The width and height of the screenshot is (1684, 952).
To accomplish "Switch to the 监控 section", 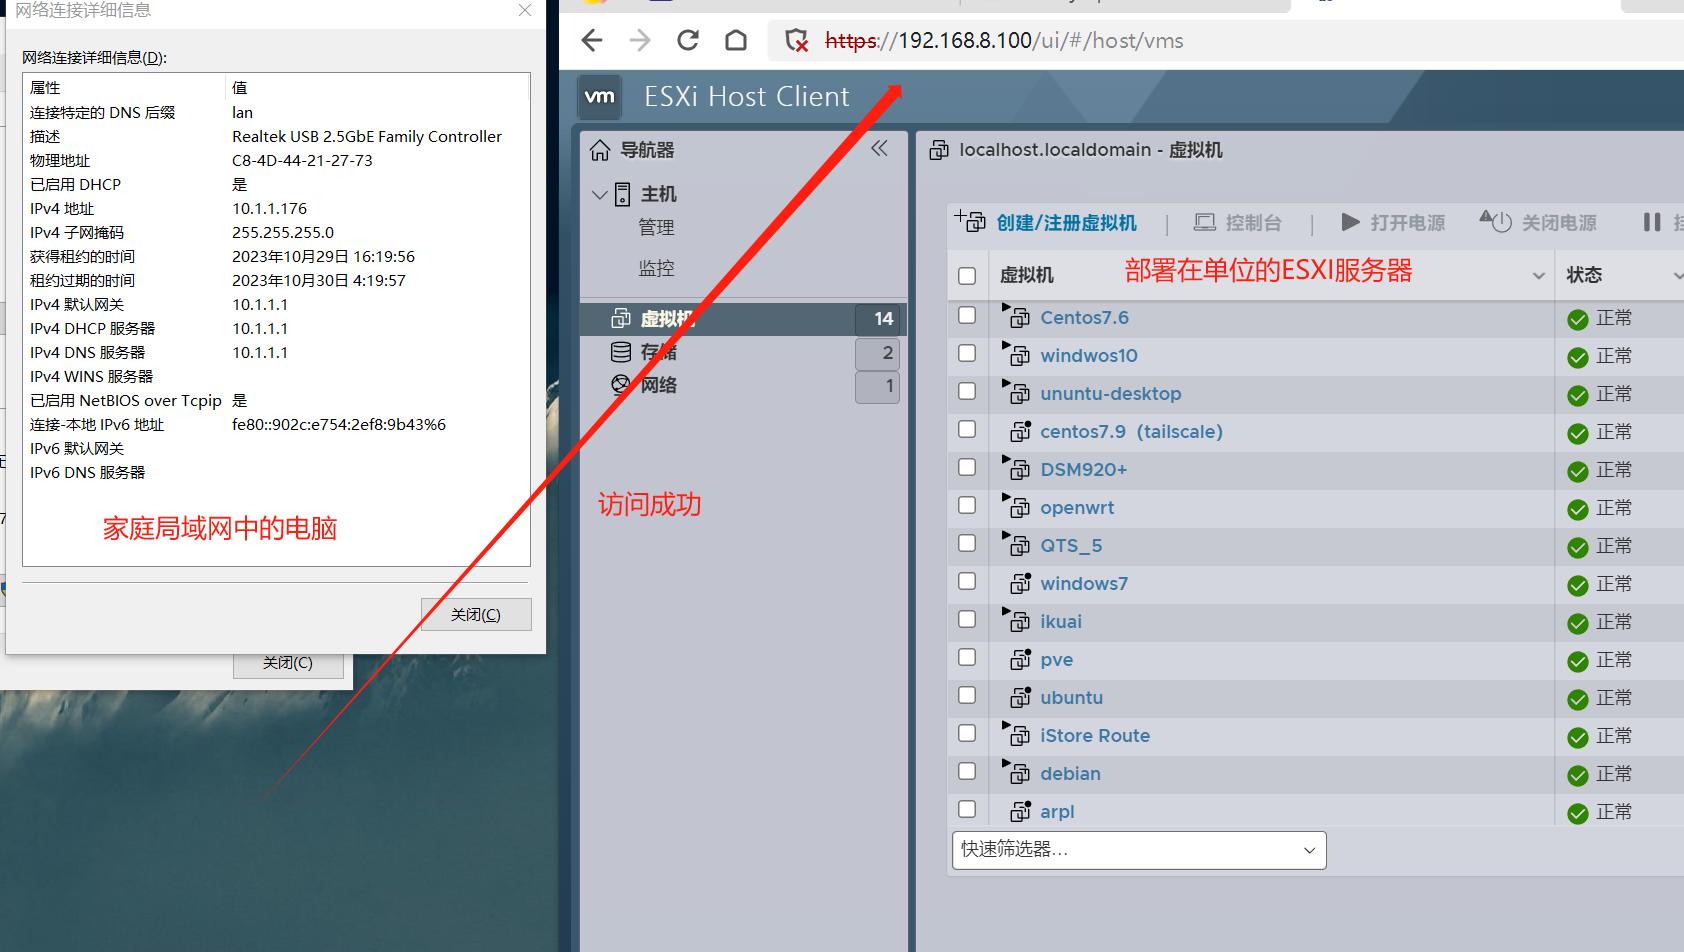I will (x=655, y=267).
